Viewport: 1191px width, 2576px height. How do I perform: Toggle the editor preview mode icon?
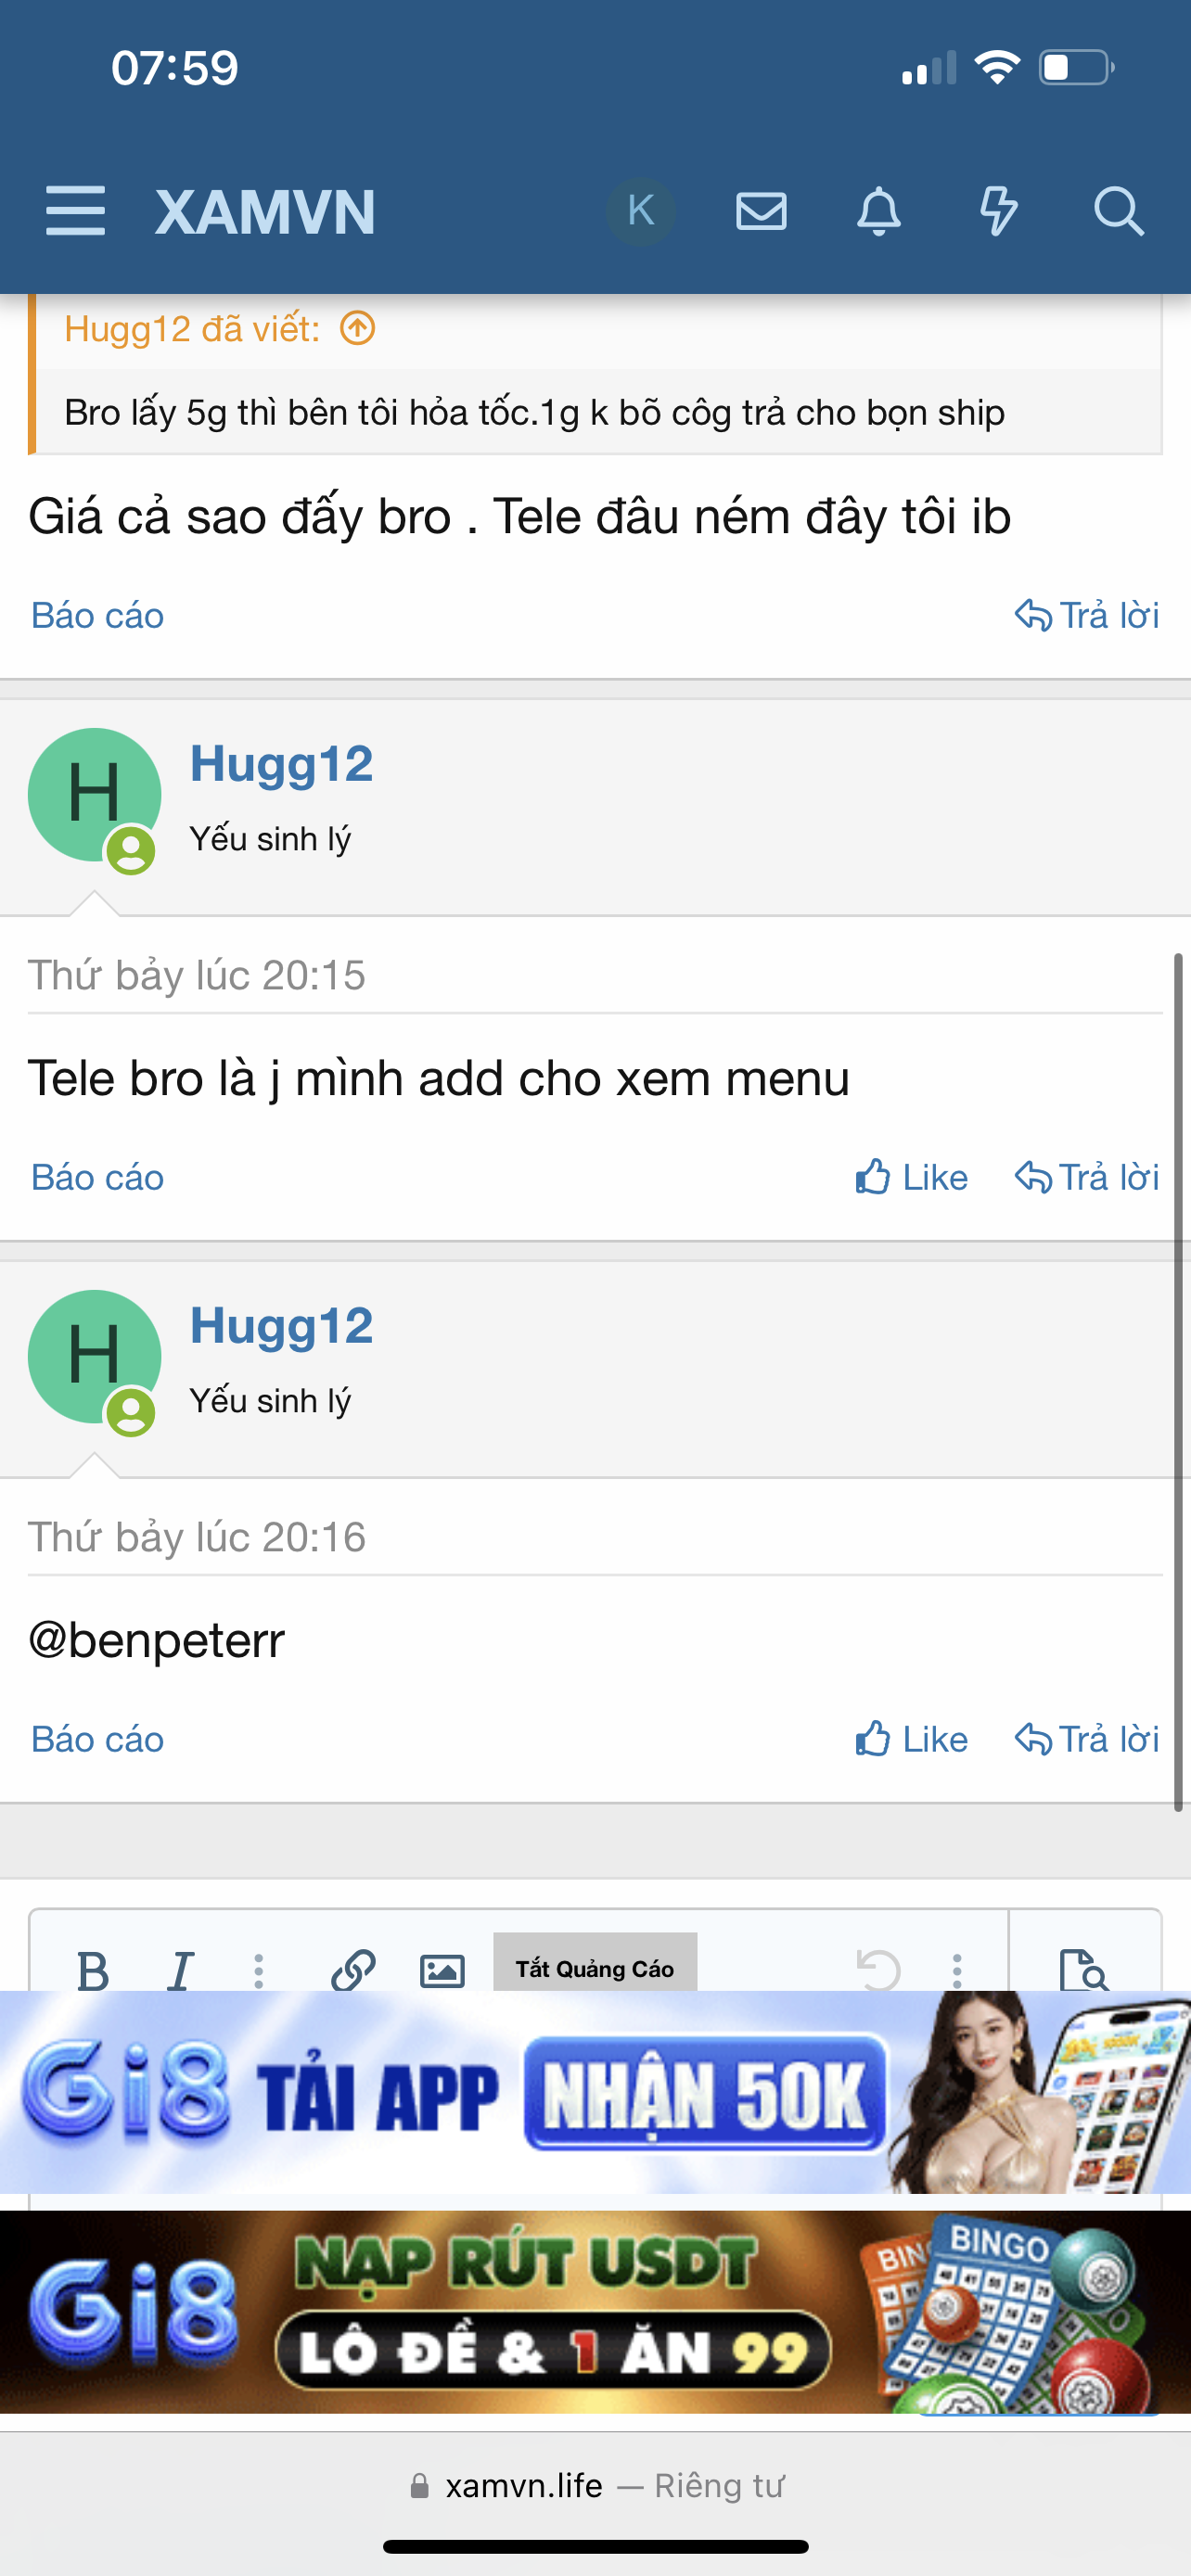[1083, 1969]
